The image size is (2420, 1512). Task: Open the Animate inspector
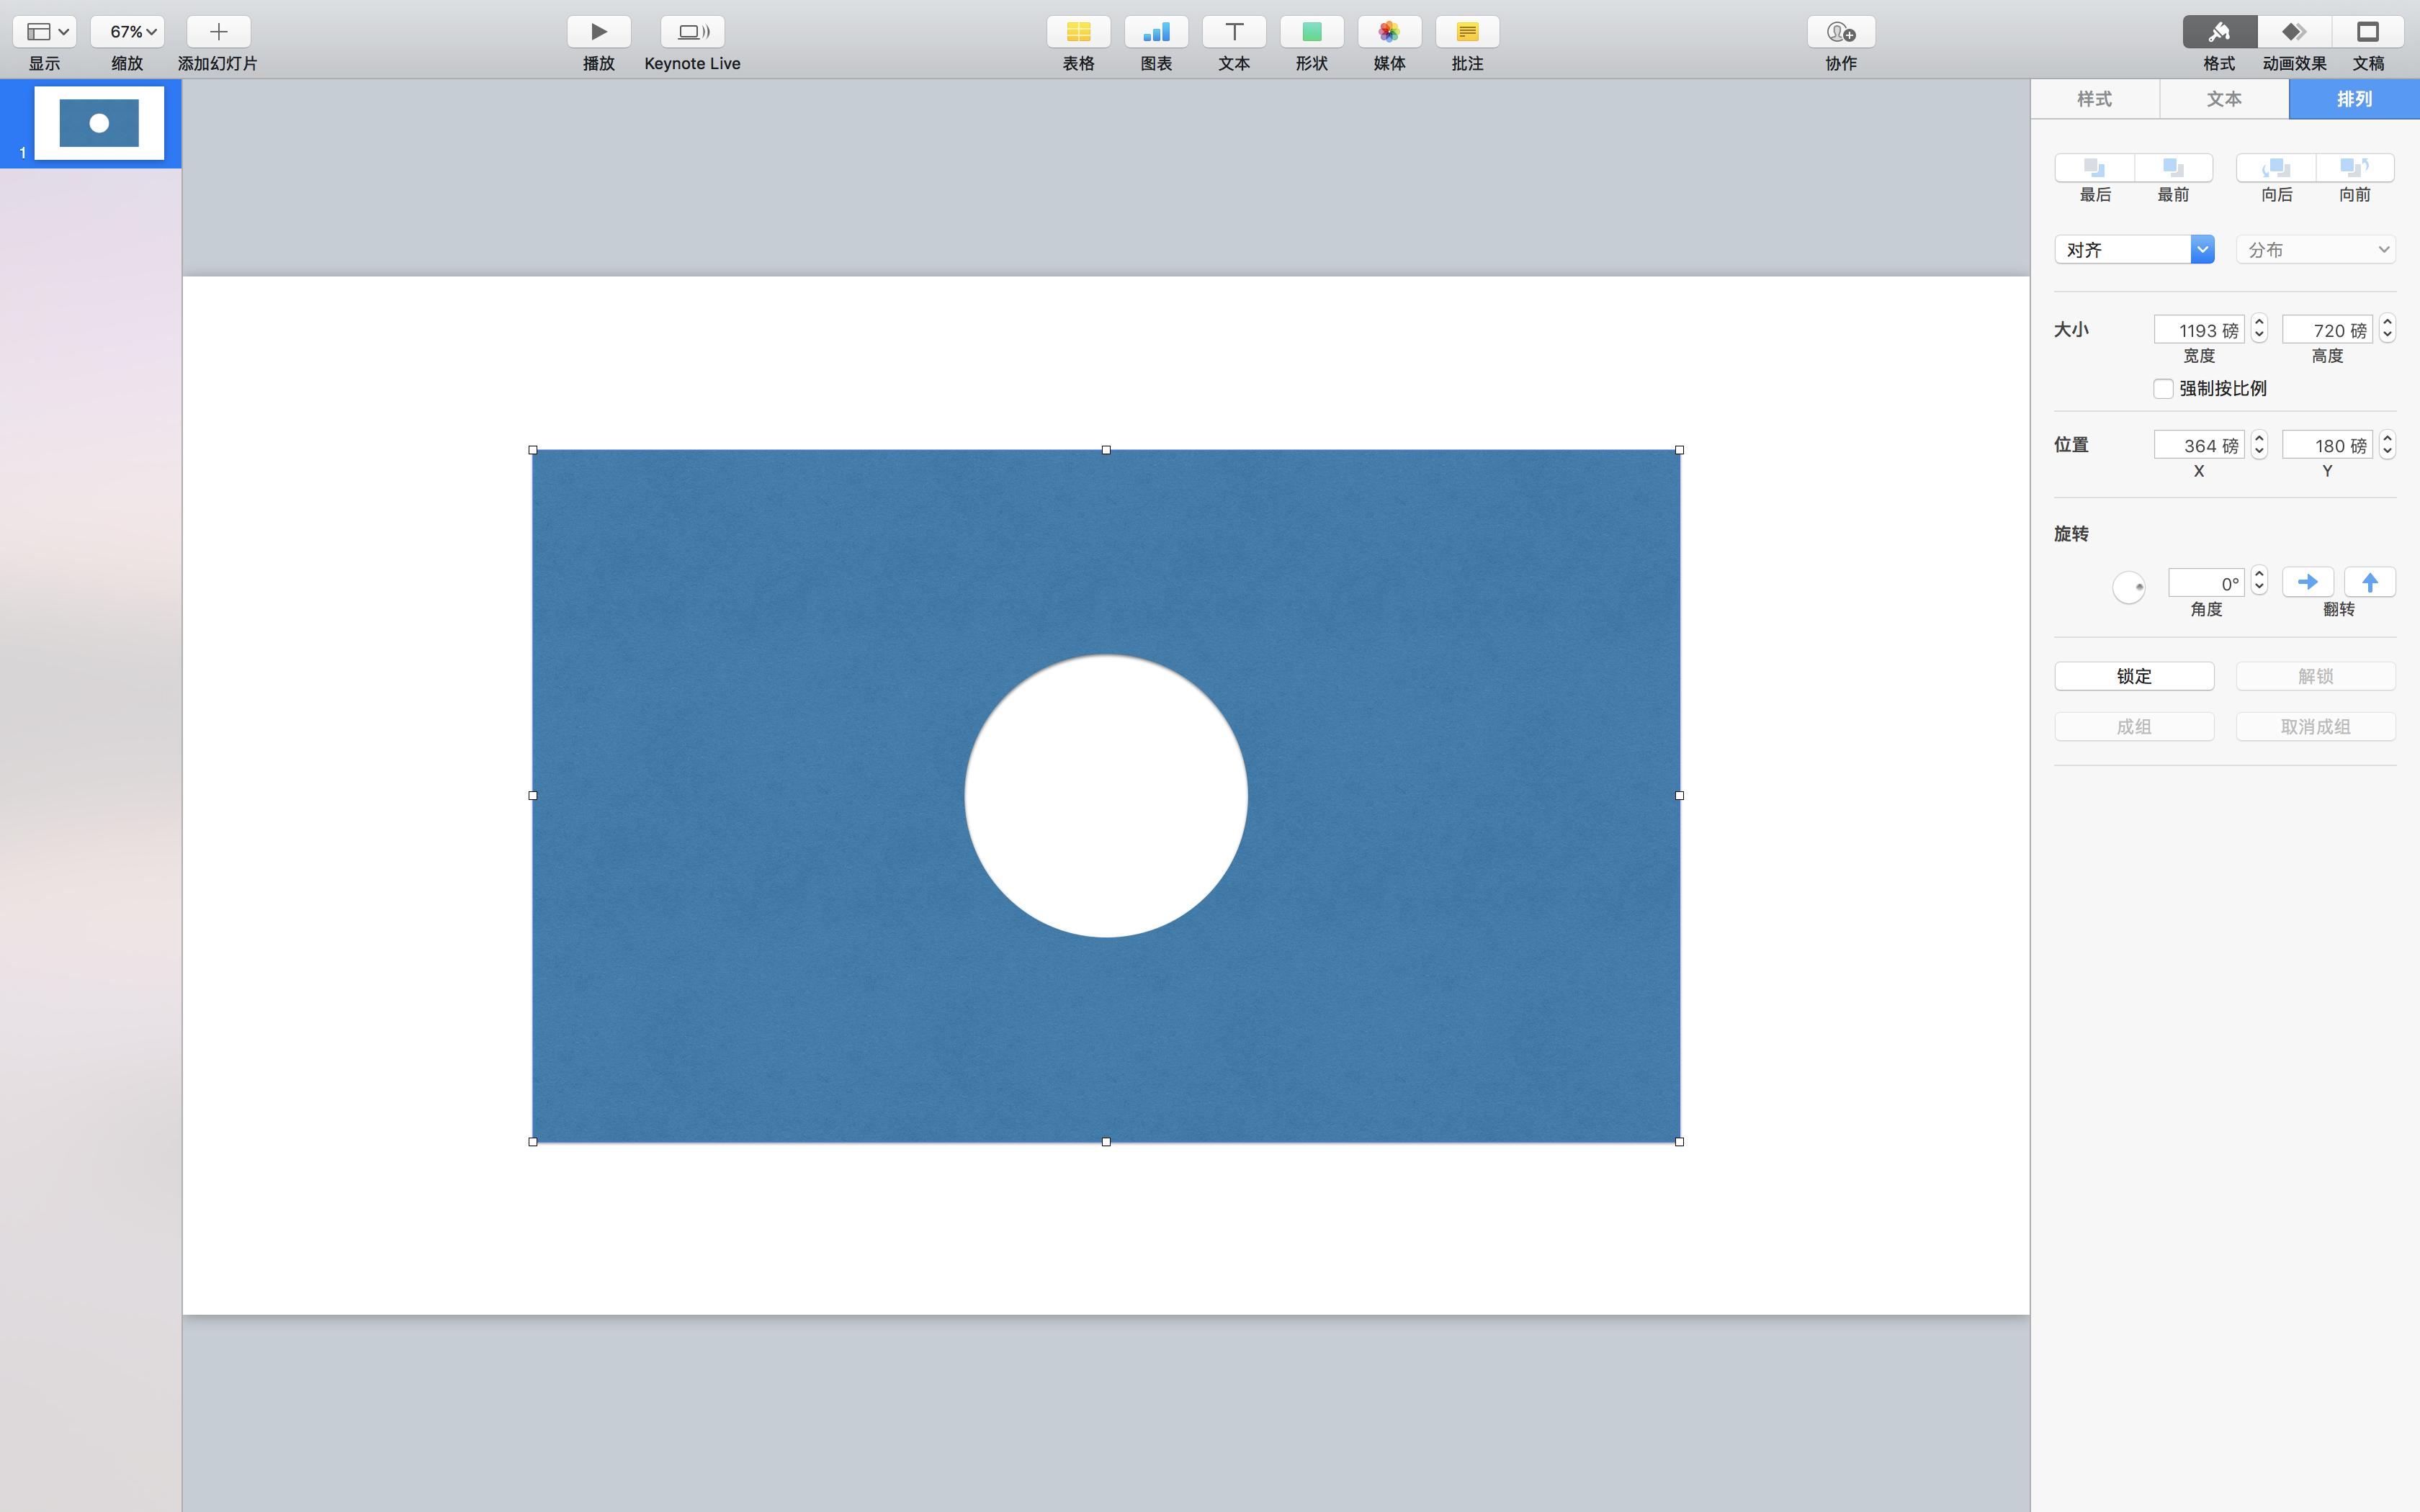(2294, 32)
